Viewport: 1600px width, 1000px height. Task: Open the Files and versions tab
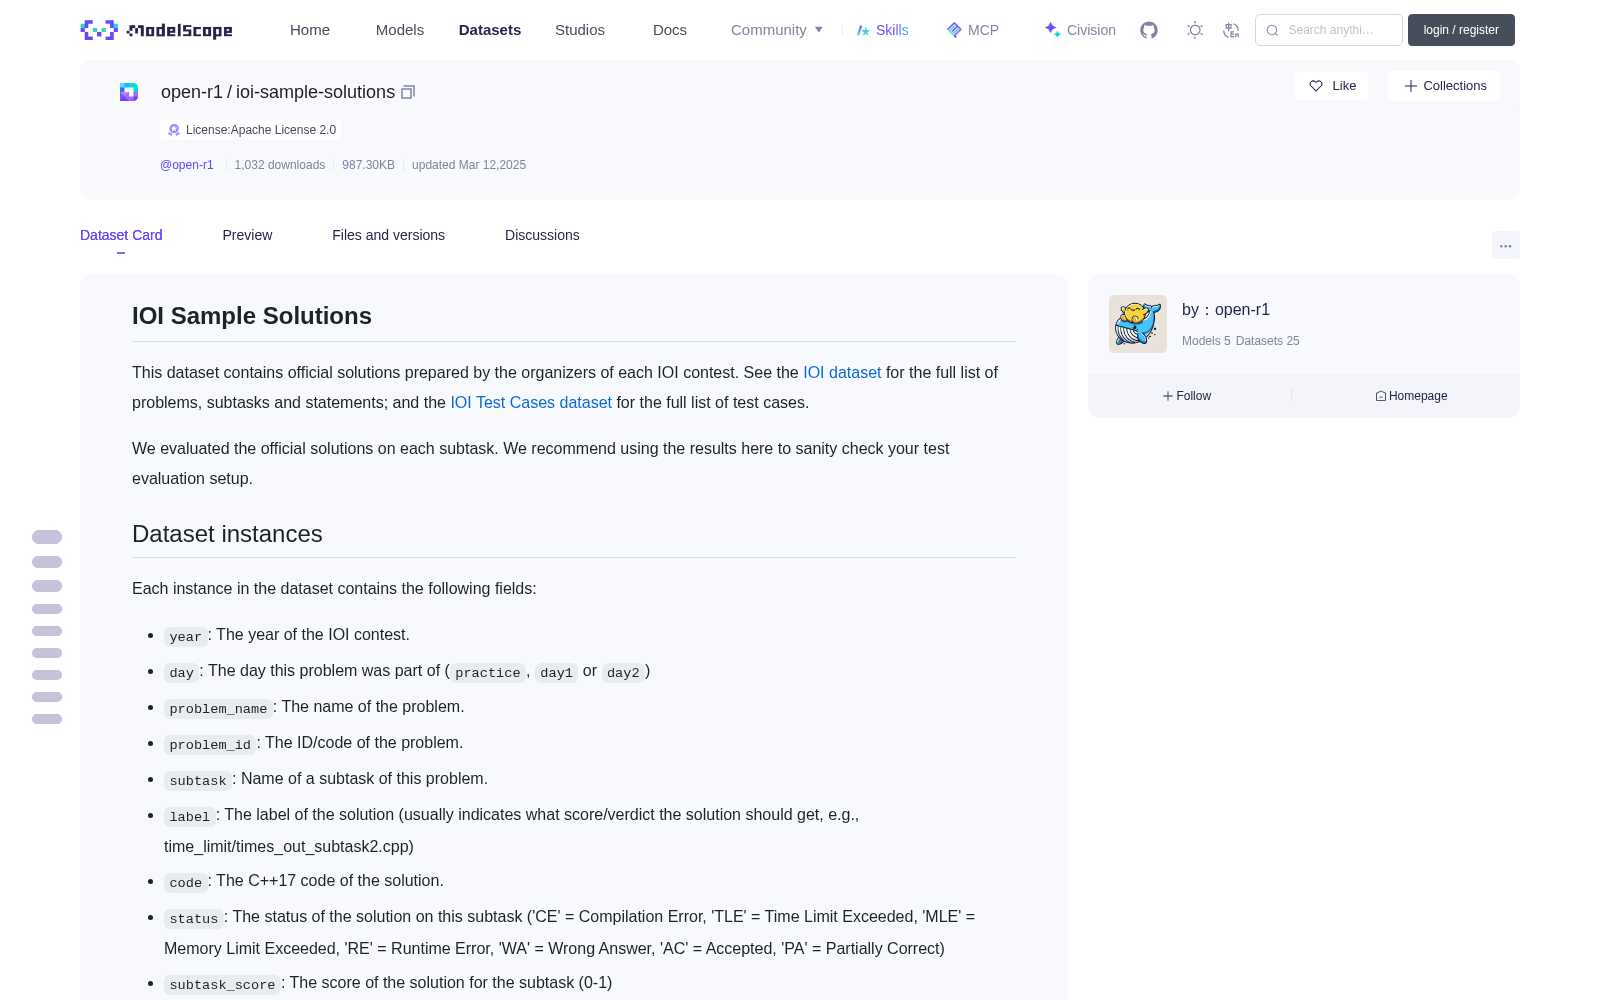coord(388,235)
